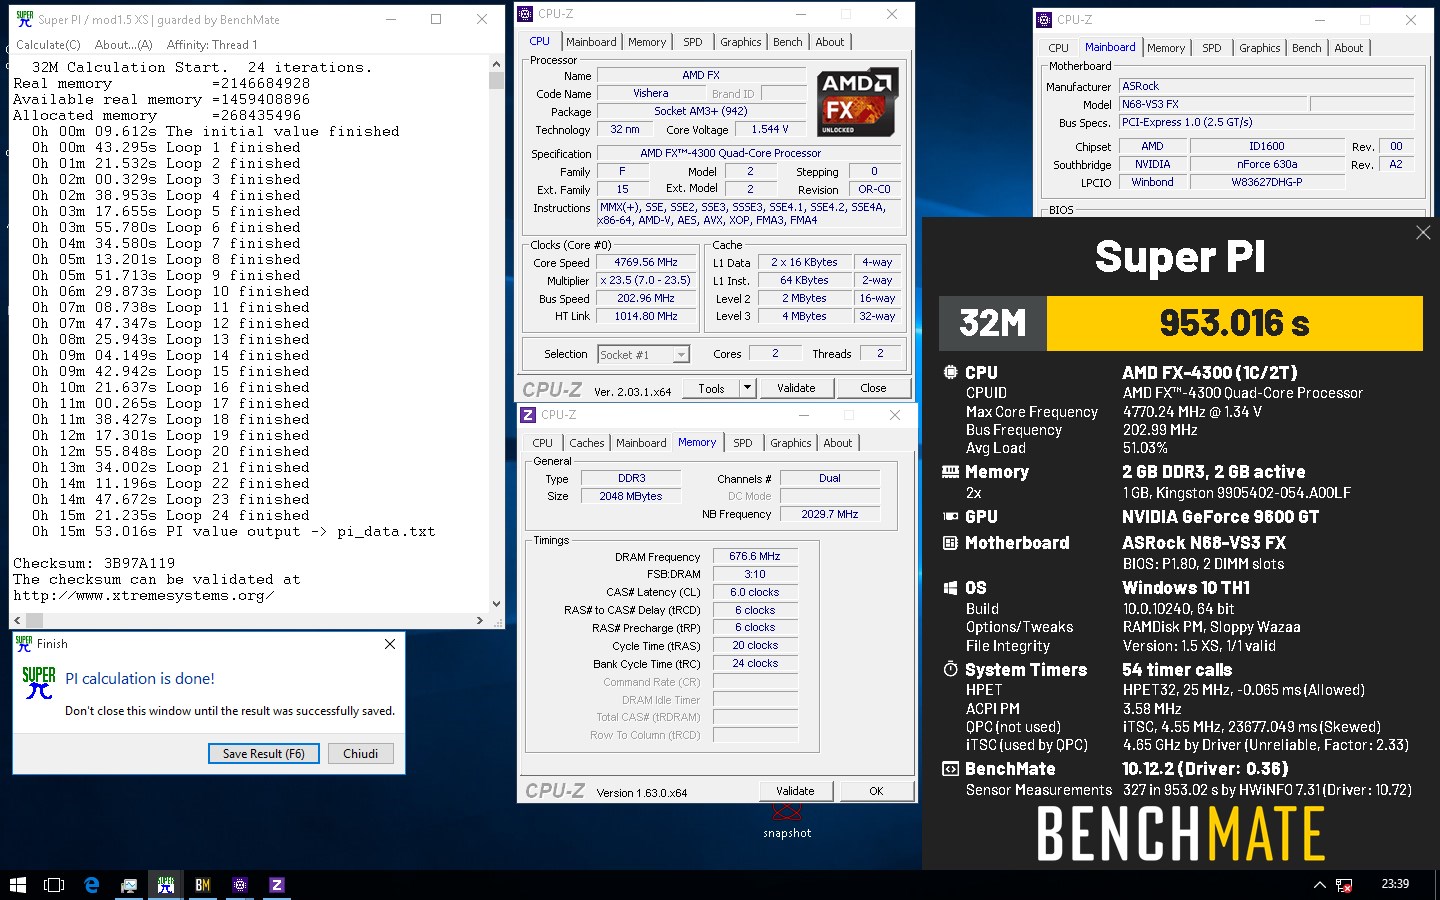The height and width of the screenshot is (900, 1440).
Task: Switch to Mainboard tab in CPU-Z 2.03 window
Action: tap(591, 42)
